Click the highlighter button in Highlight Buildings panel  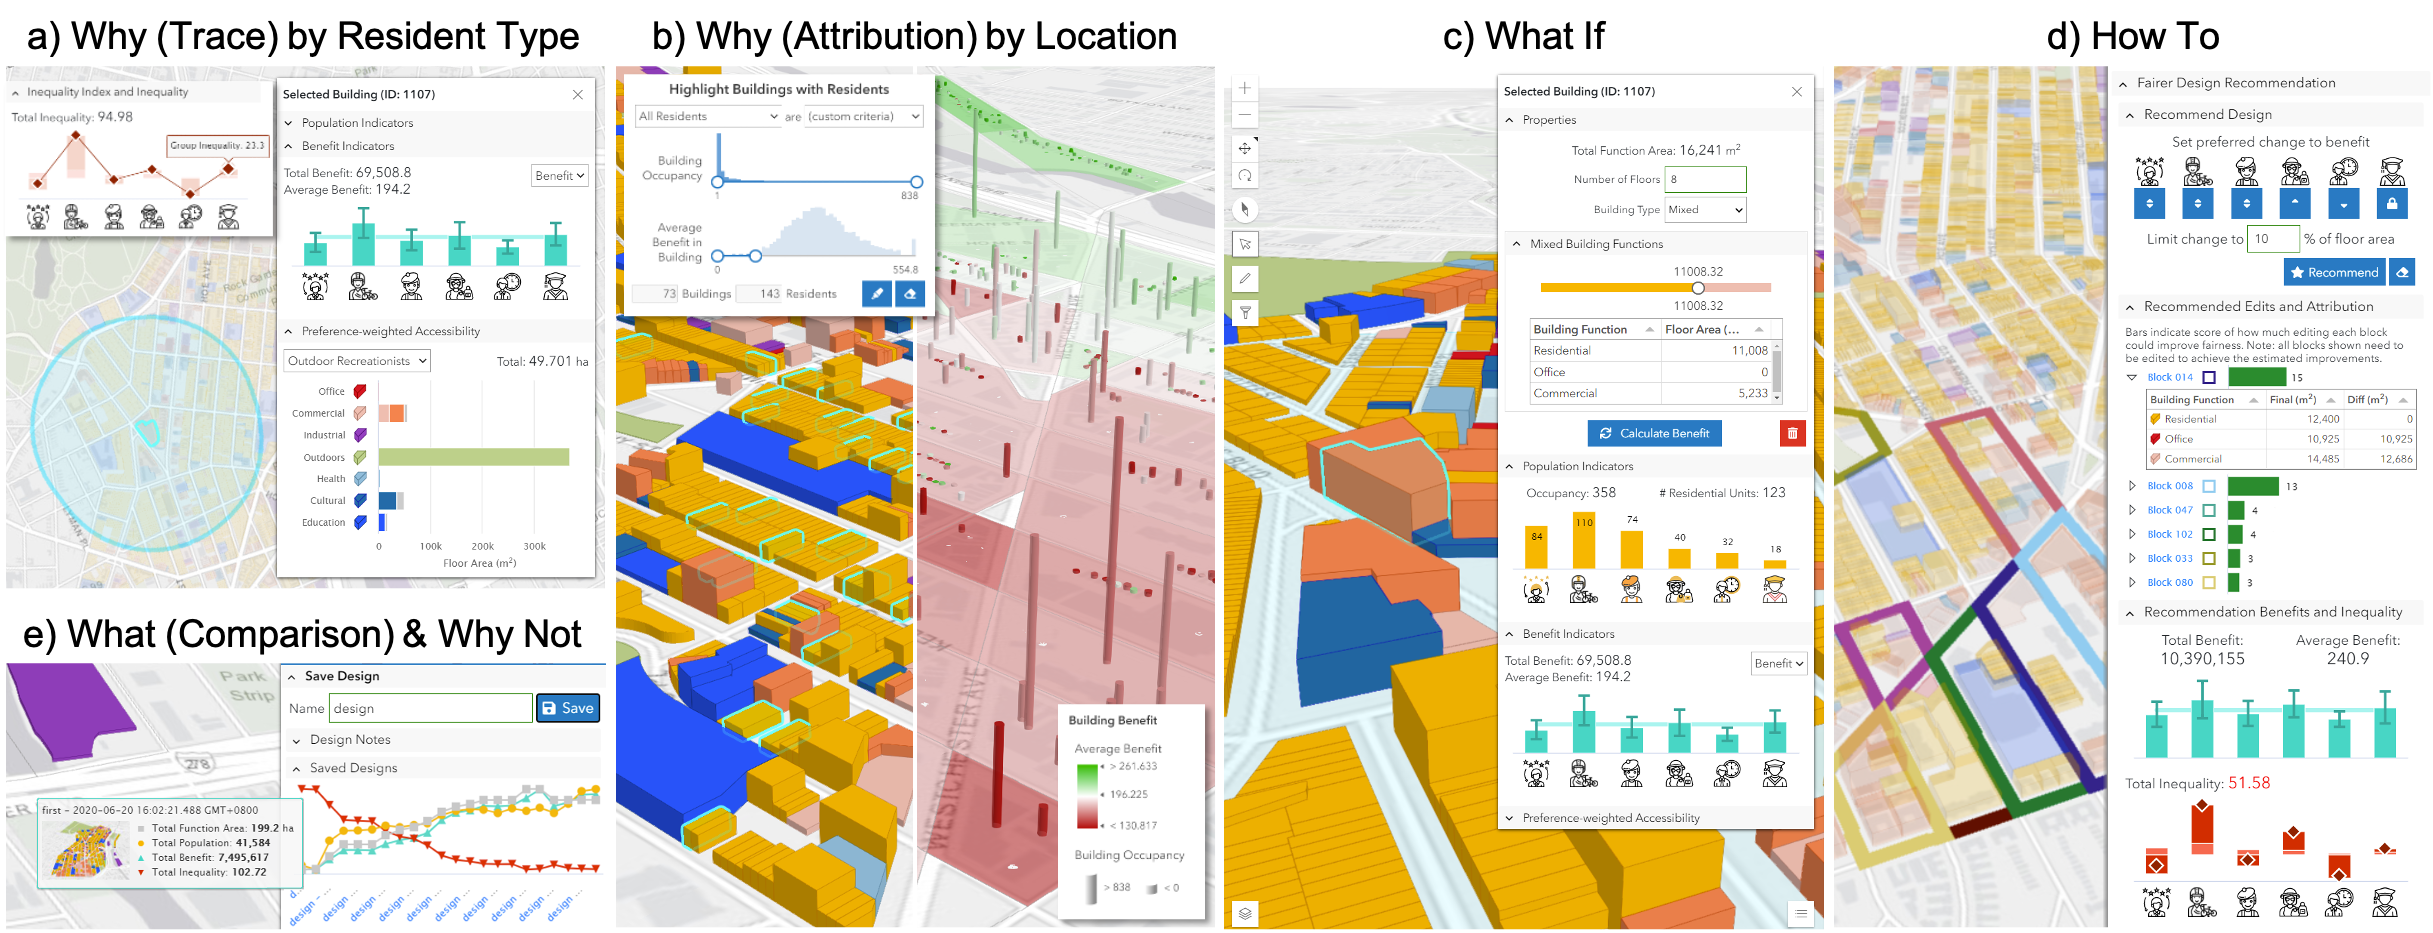877,294
